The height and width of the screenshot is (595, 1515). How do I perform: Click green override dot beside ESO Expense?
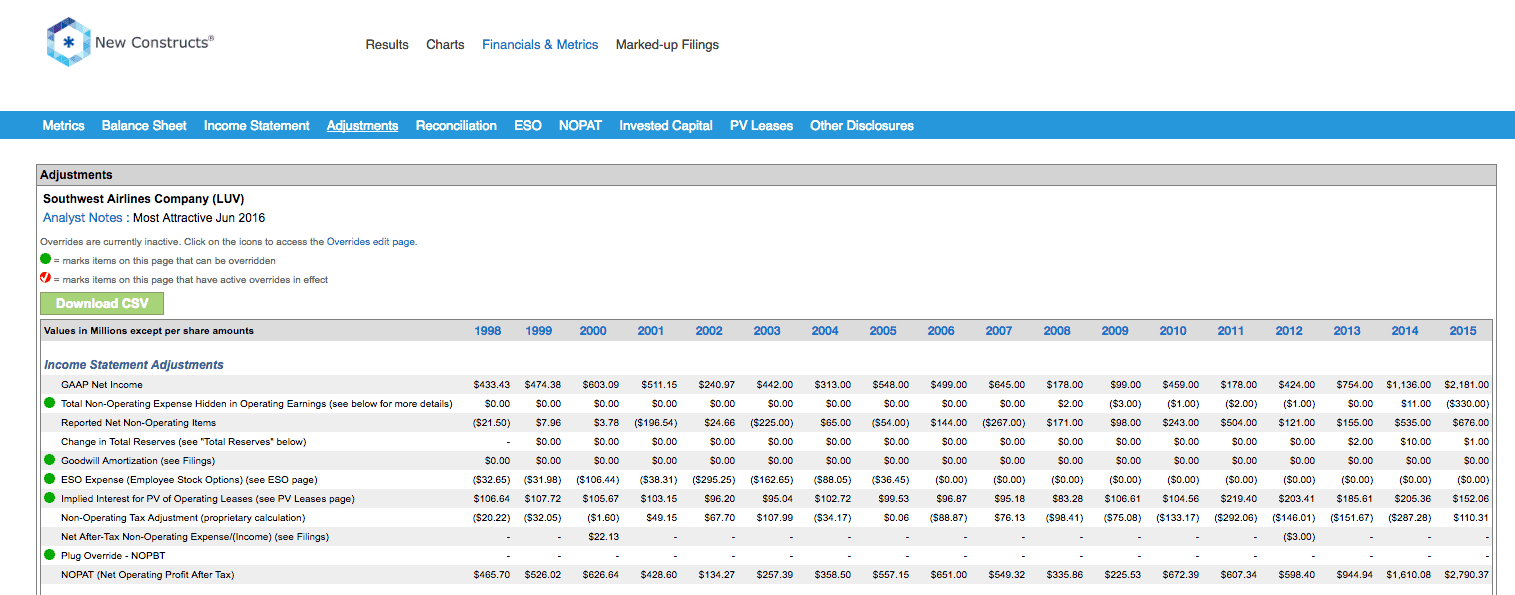(x=49, y=479)
